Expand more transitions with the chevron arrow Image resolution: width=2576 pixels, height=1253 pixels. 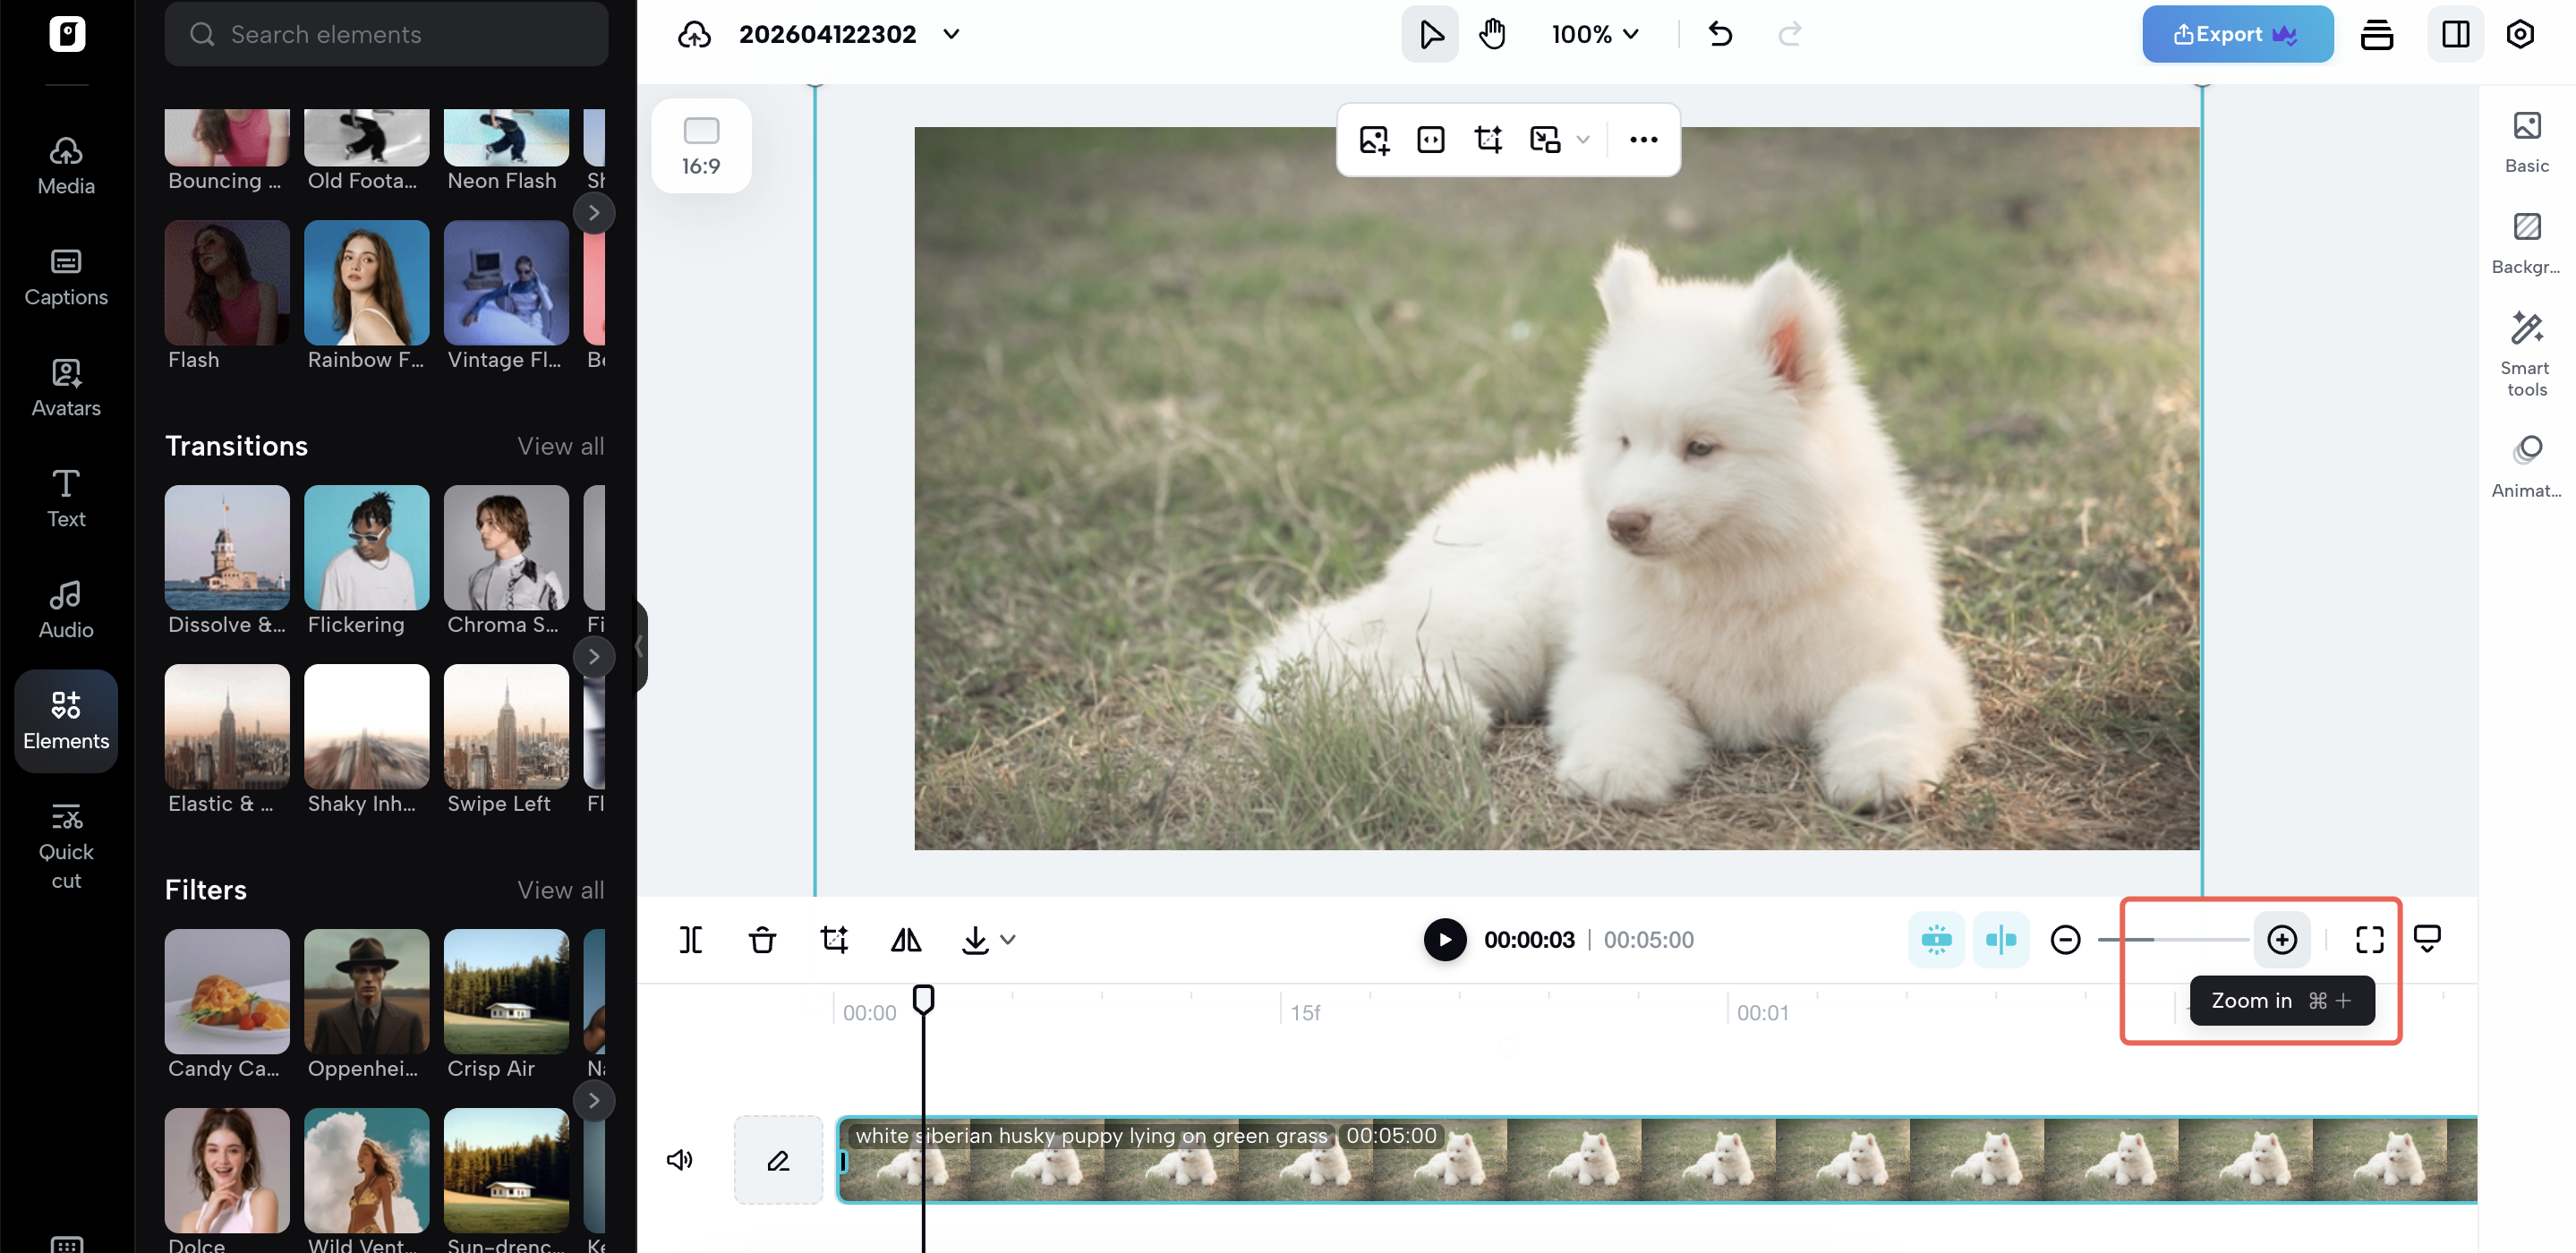point(596,656)
